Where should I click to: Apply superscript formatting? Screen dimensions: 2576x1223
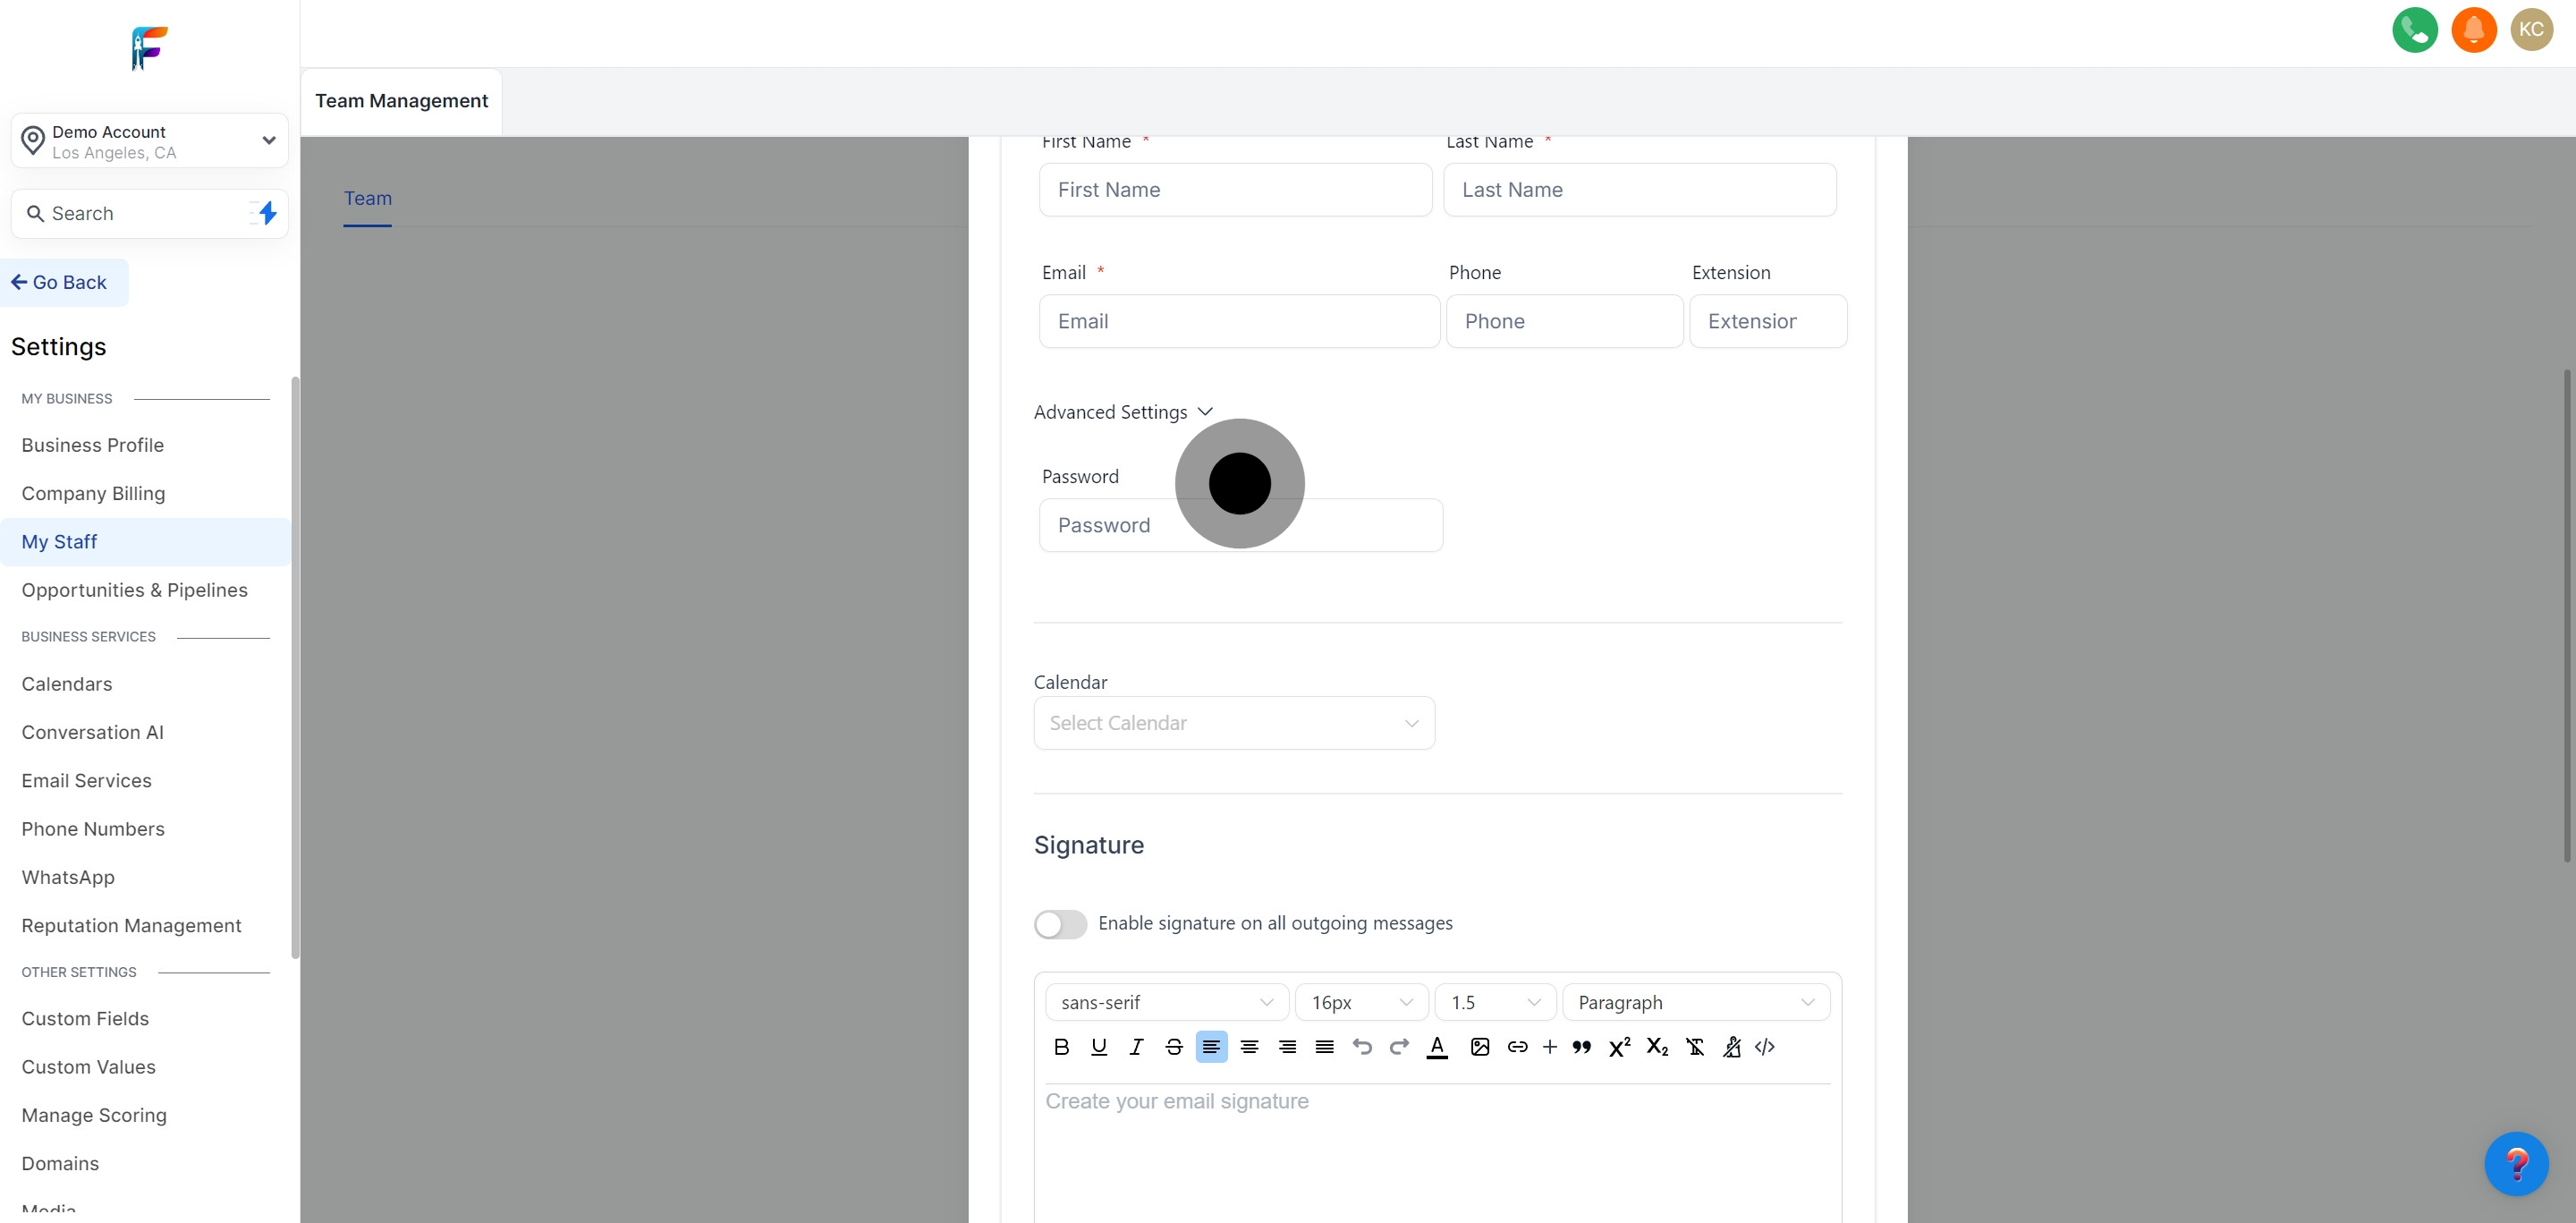[1619, 1046]
